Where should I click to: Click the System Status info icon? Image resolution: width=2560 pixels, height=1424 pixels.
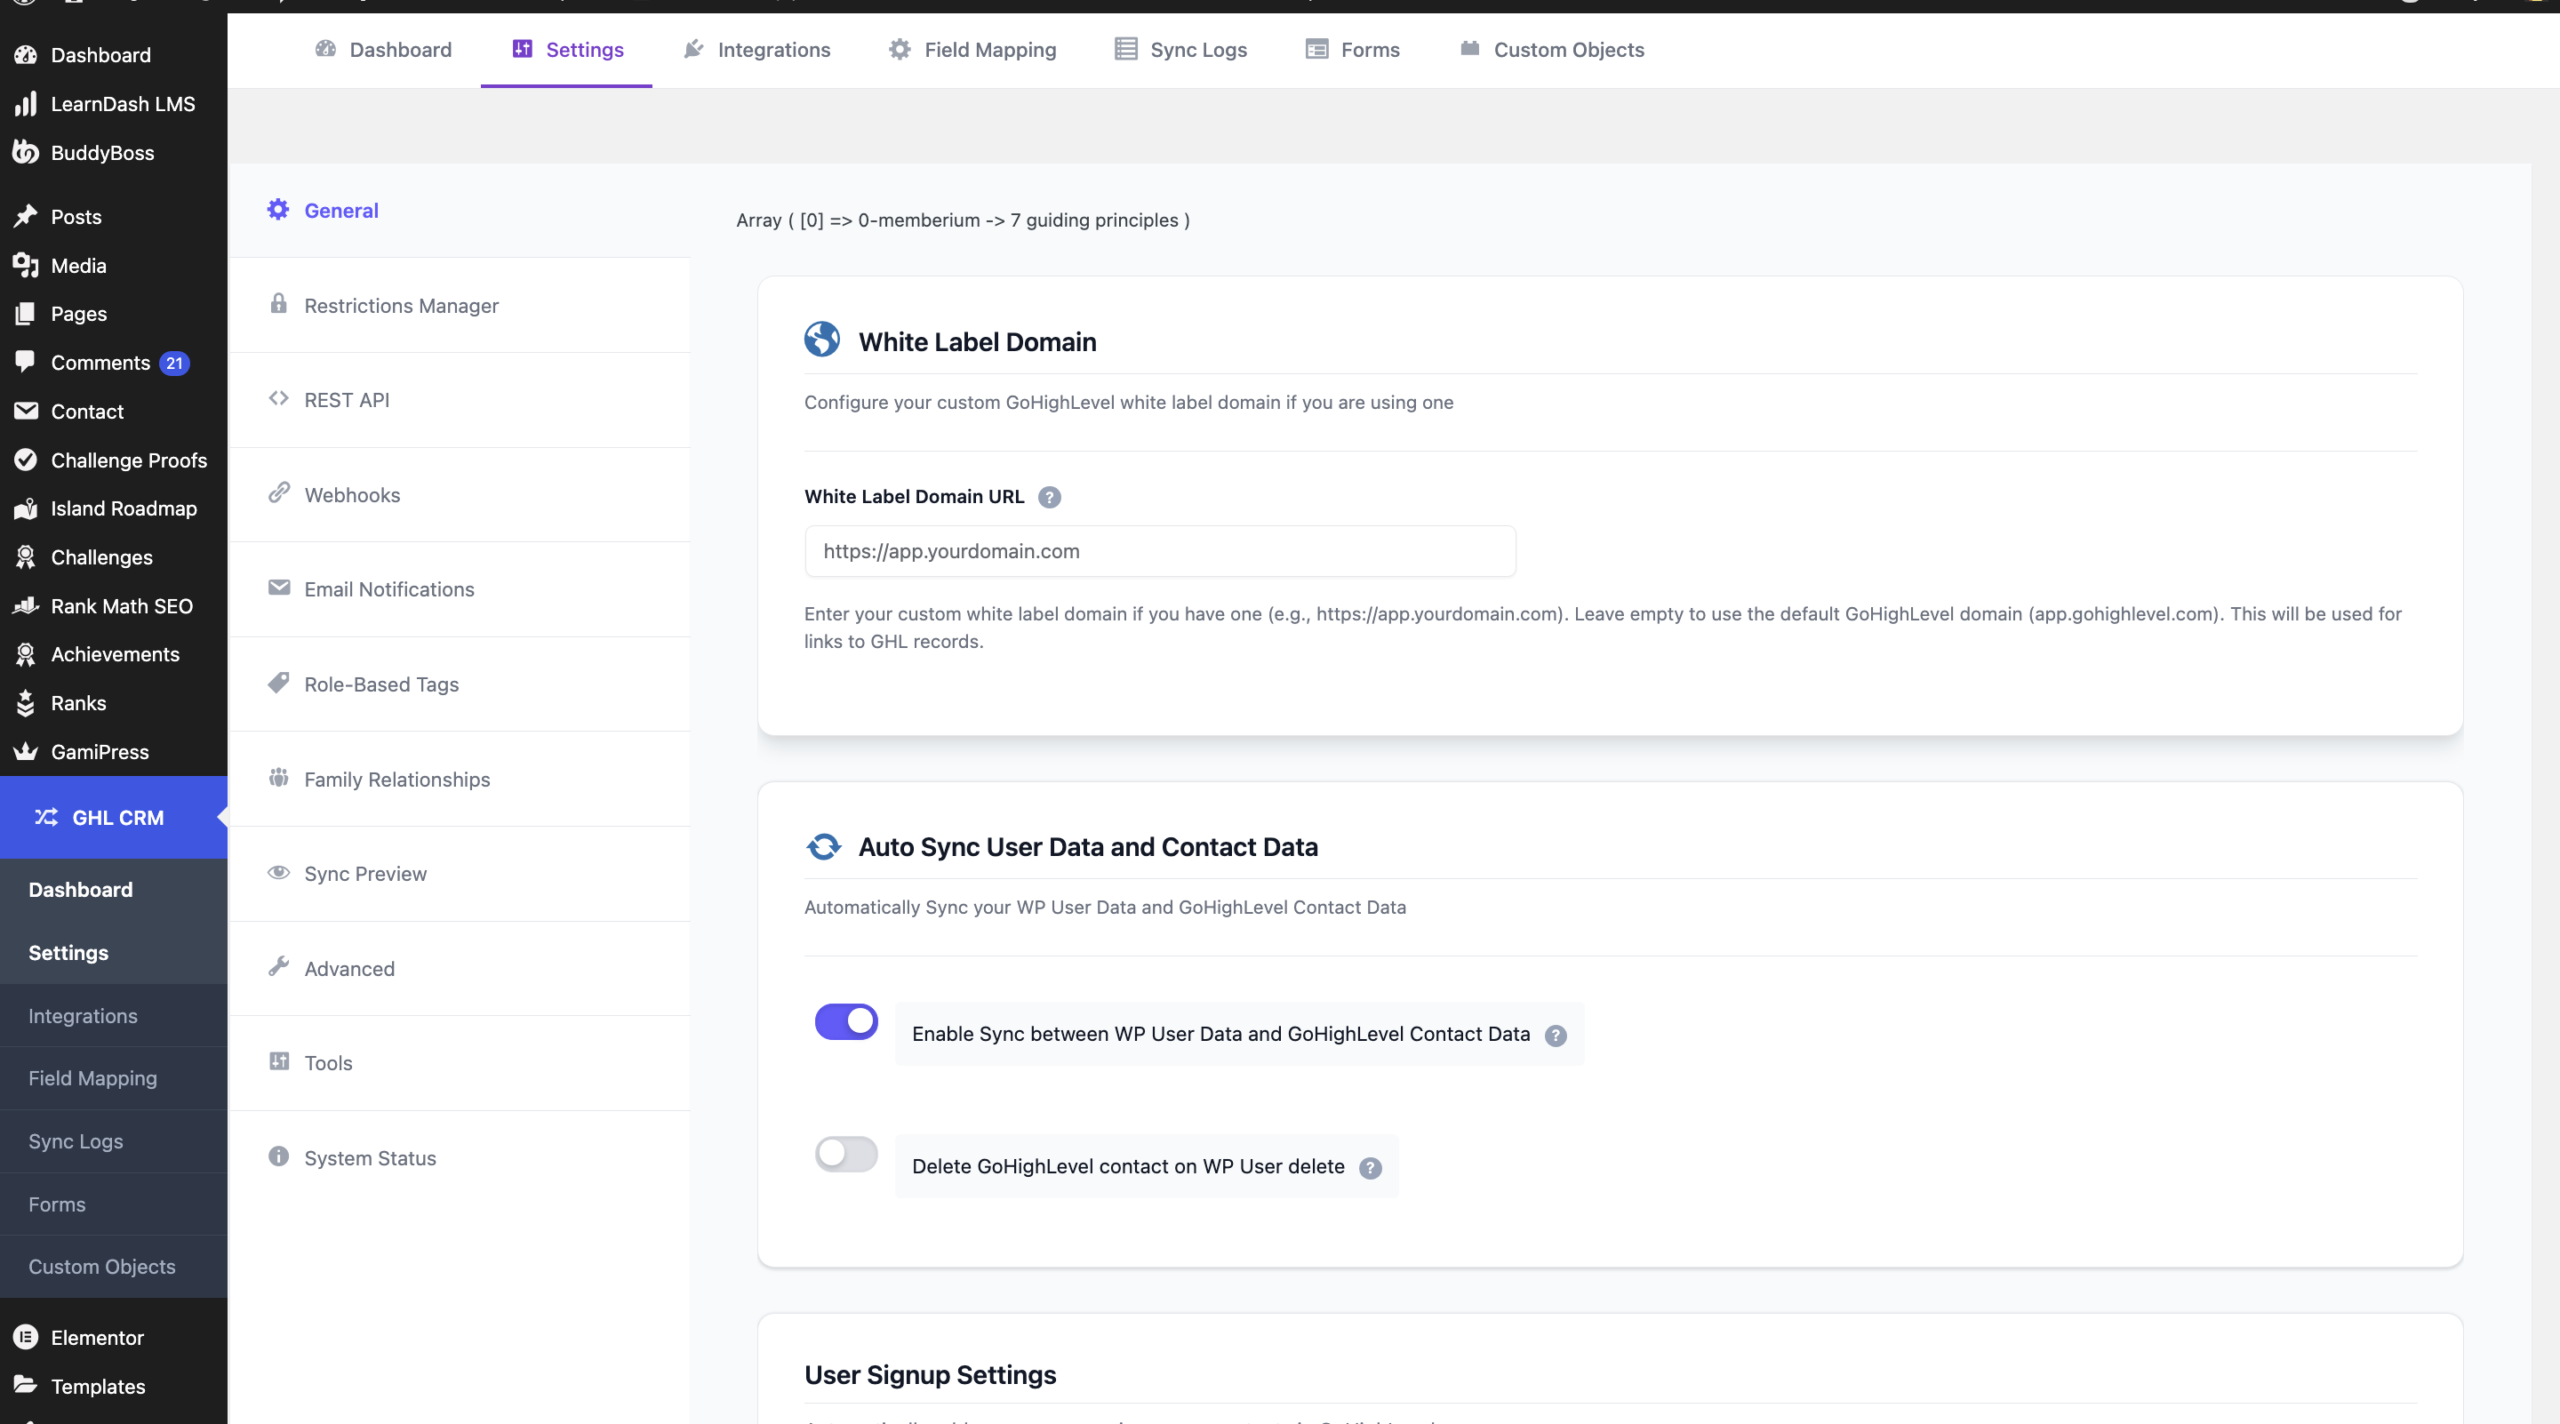278,1157
